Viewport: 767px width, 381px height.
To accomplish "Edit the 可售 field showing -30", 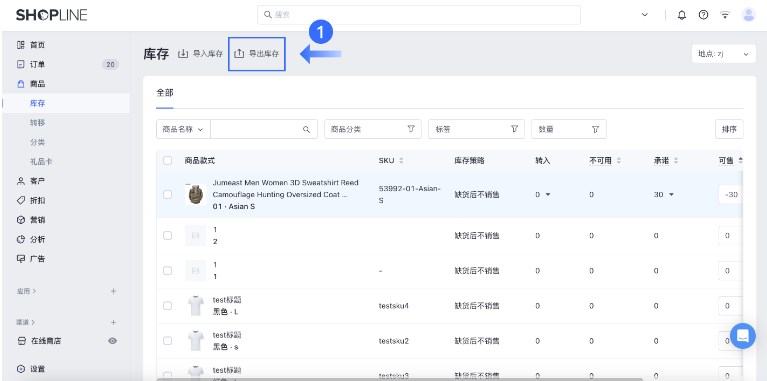I will (731, 195).
